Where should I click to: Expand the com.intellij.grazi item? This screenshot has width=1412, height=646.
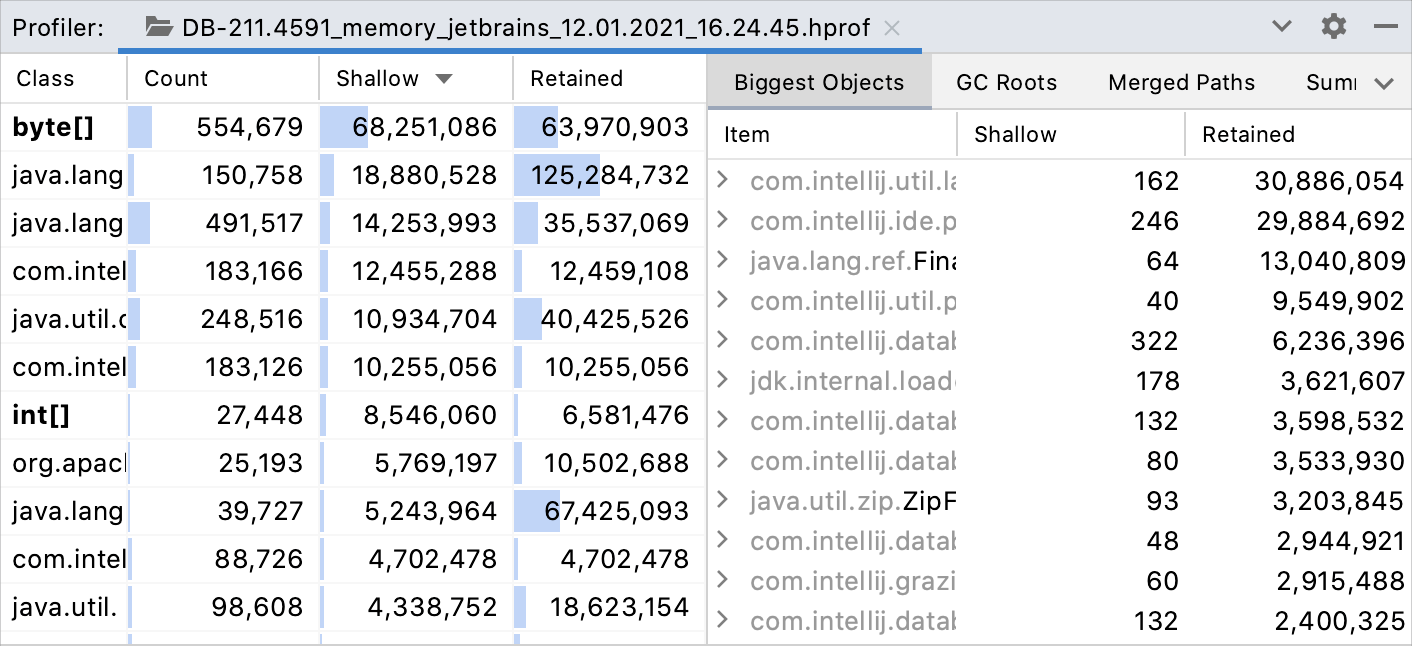tap(725, 581)
